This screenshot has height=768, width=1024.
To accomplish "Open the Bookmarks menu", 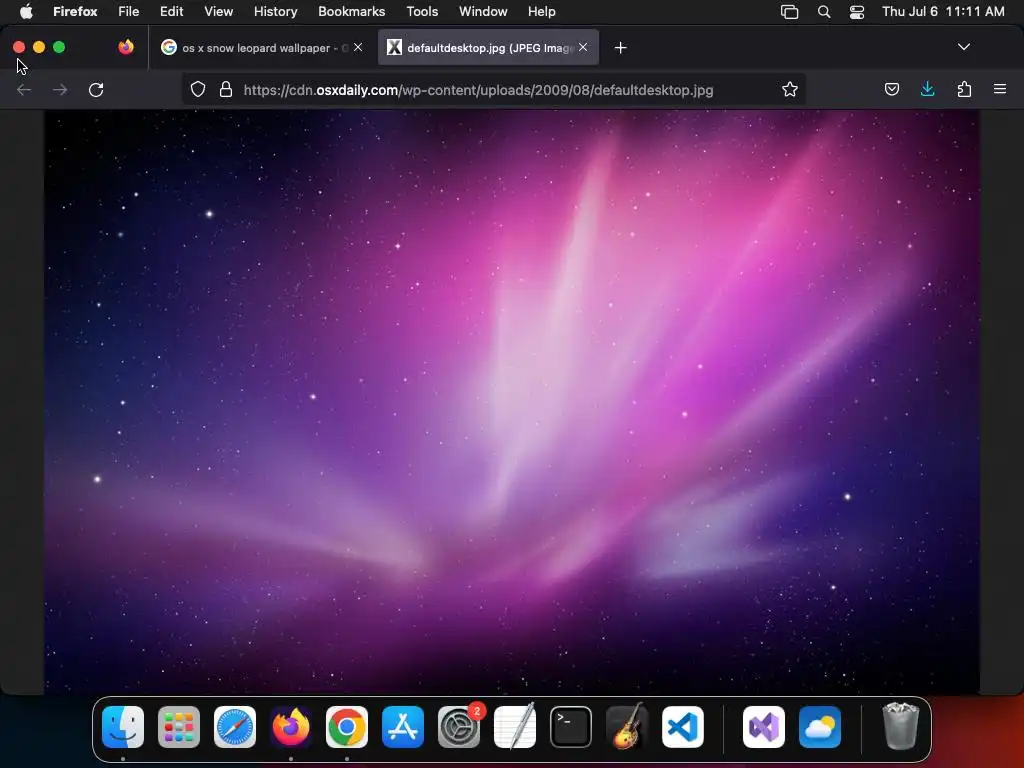I will (x=351, y=12).
